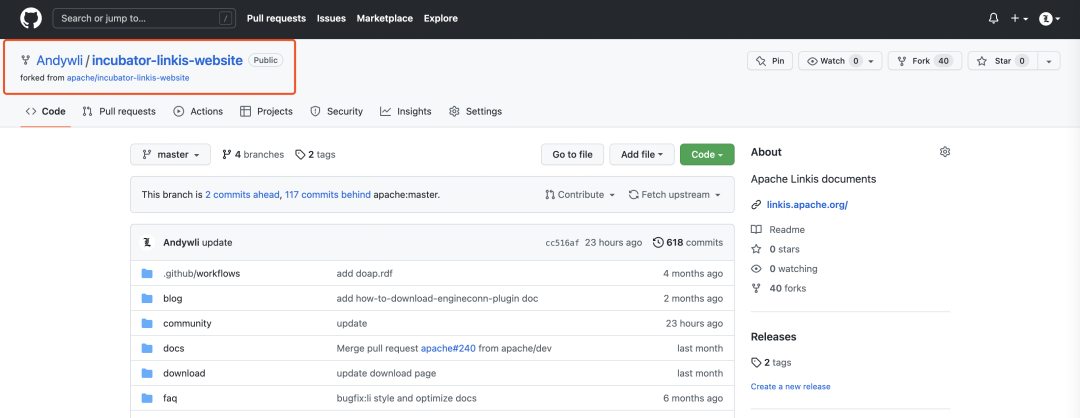1080x418 pixels.
Task: Open the GitHub logo homepage
Action: coord(31,19)
